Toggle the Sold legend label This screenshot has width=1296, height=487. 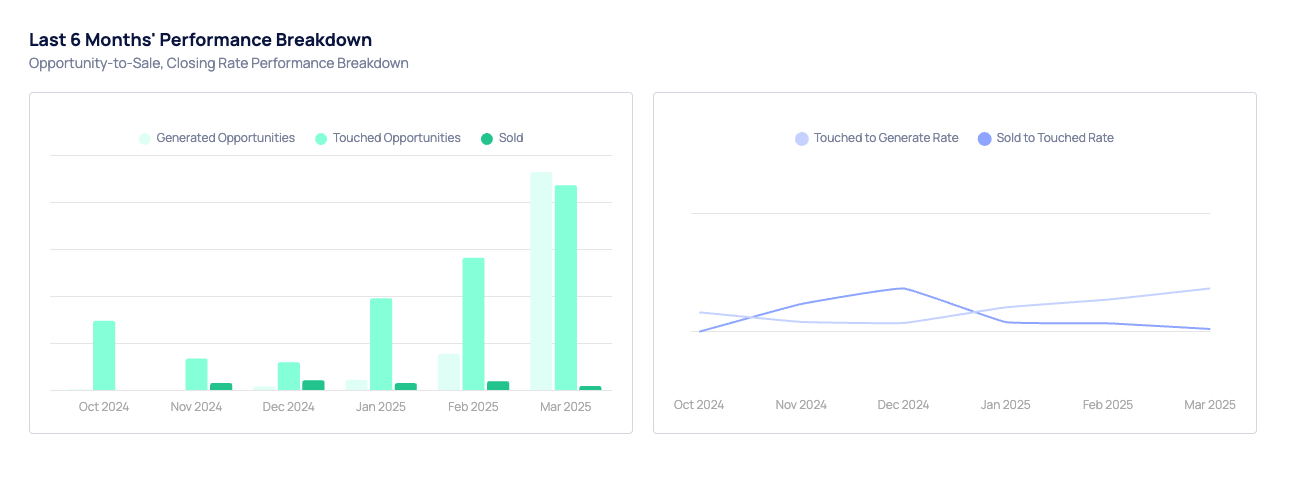[x=510, y=138]
